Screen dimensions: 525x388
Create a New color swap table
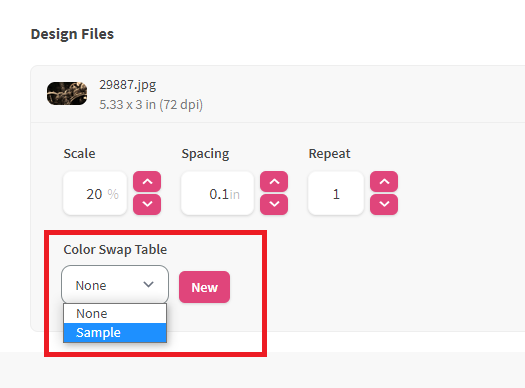(204, 287)
